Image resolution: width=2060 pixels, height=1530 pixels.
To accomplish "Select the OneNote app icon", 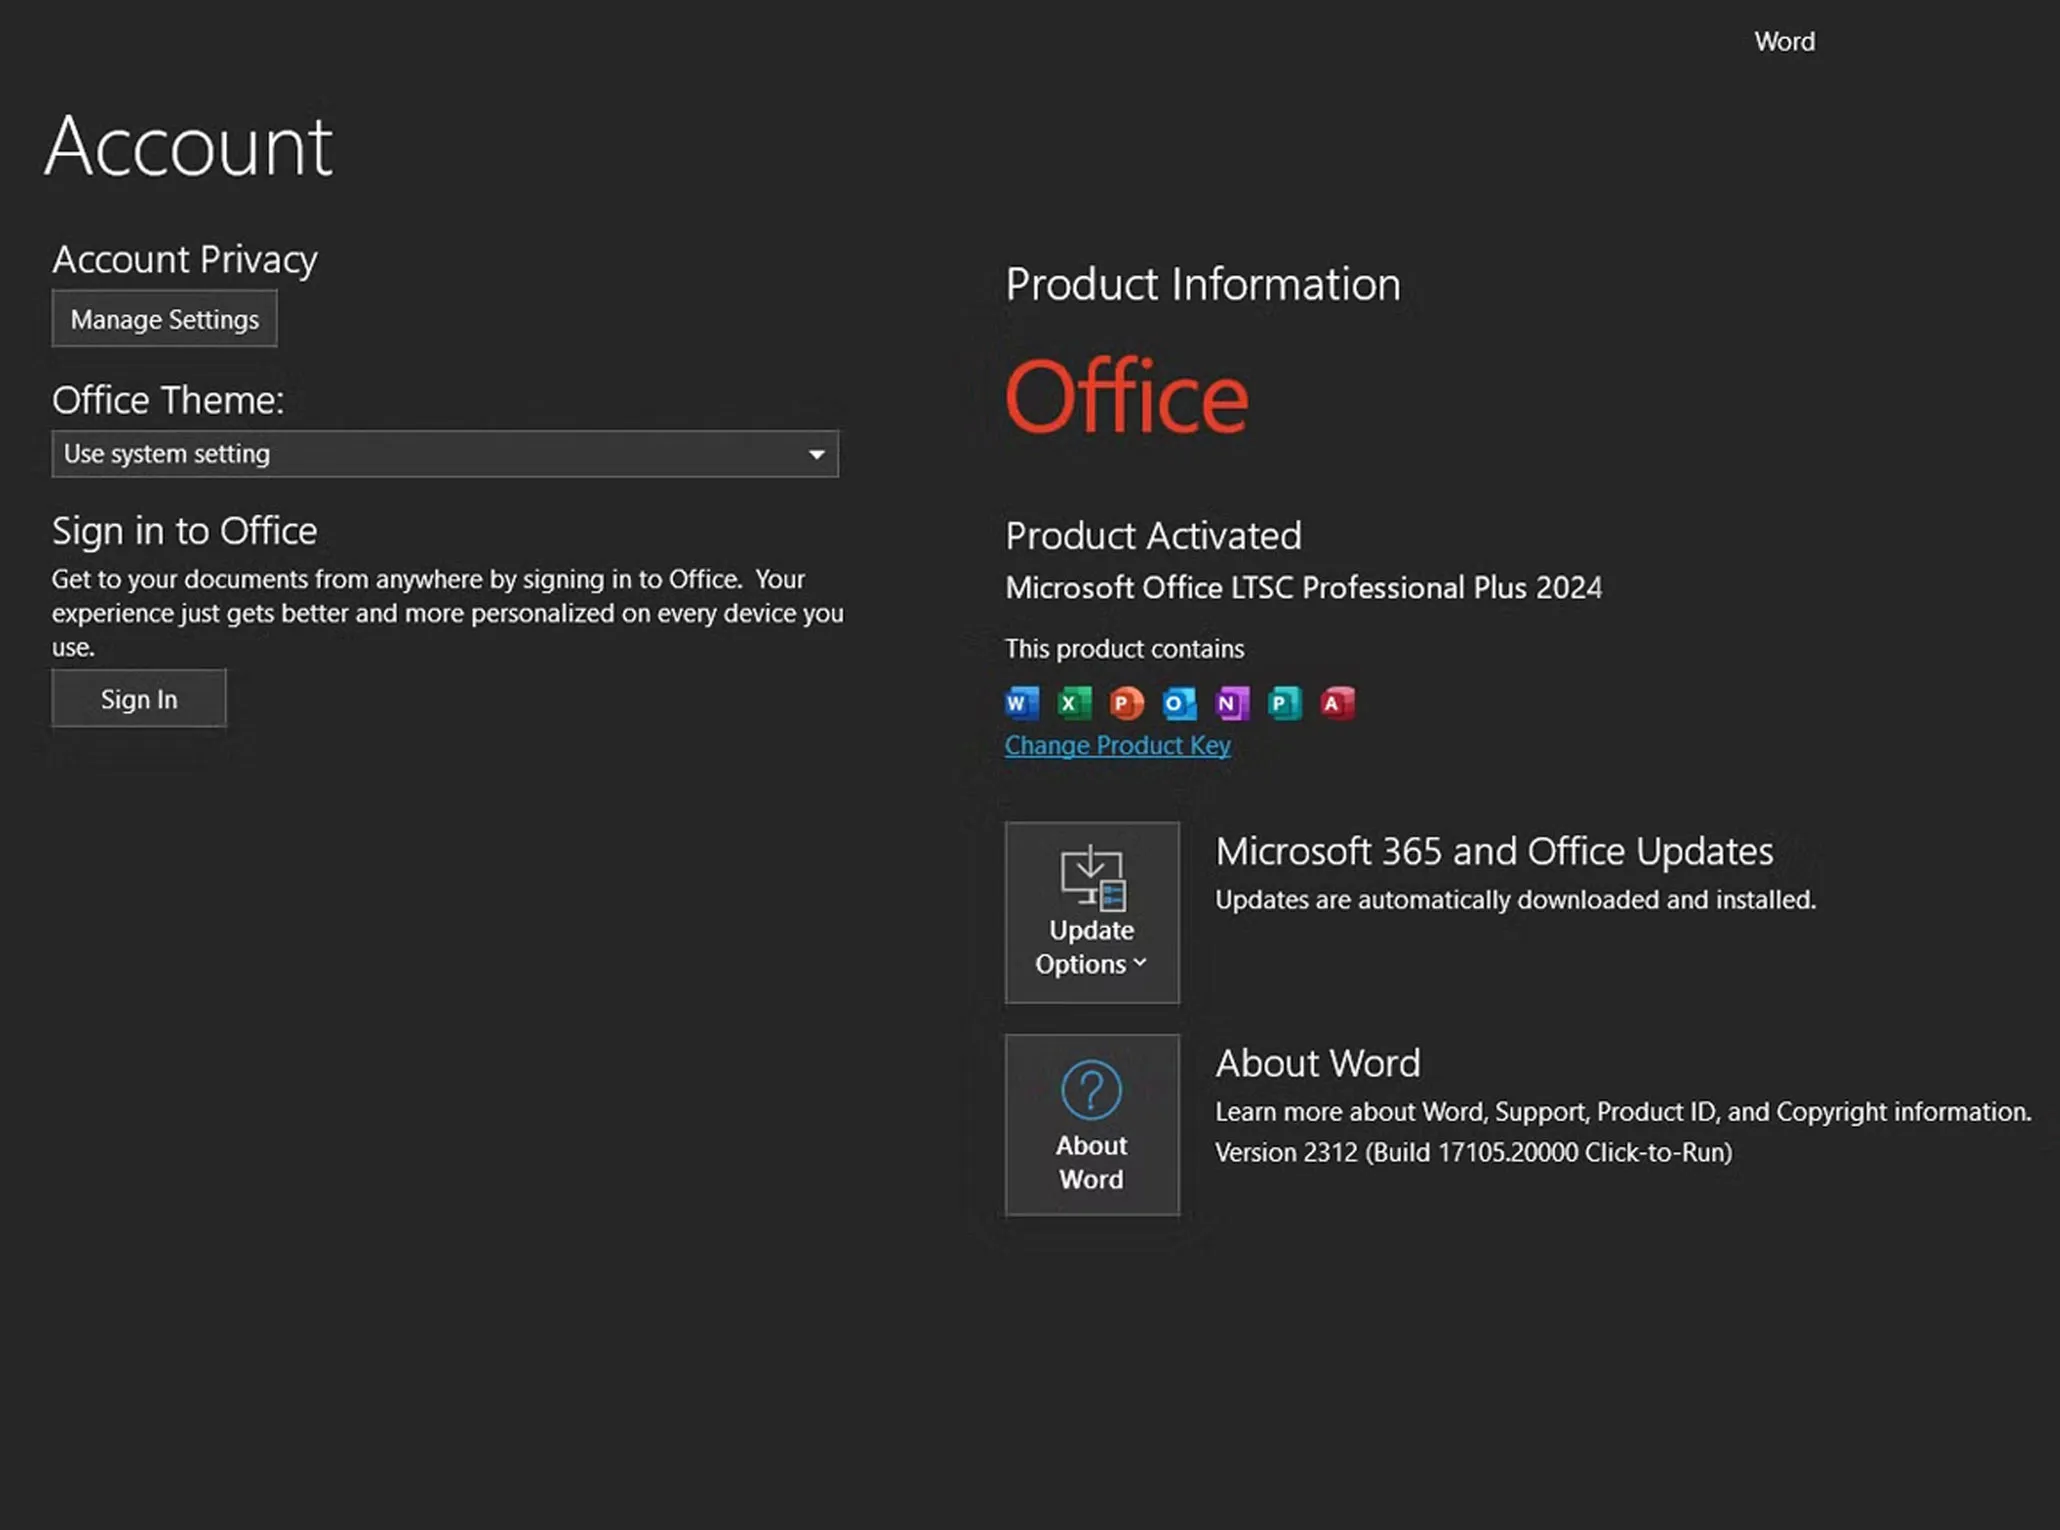I will (1233, 703).
